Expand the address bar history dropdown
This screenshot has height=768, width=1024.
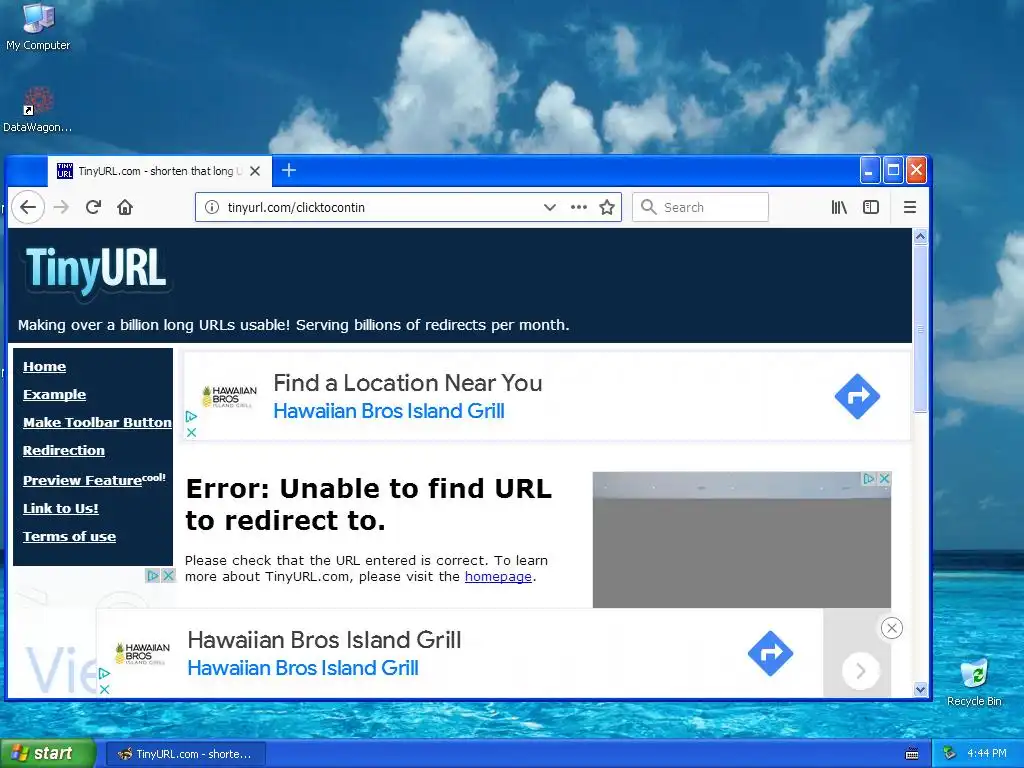tap(550, 207)
